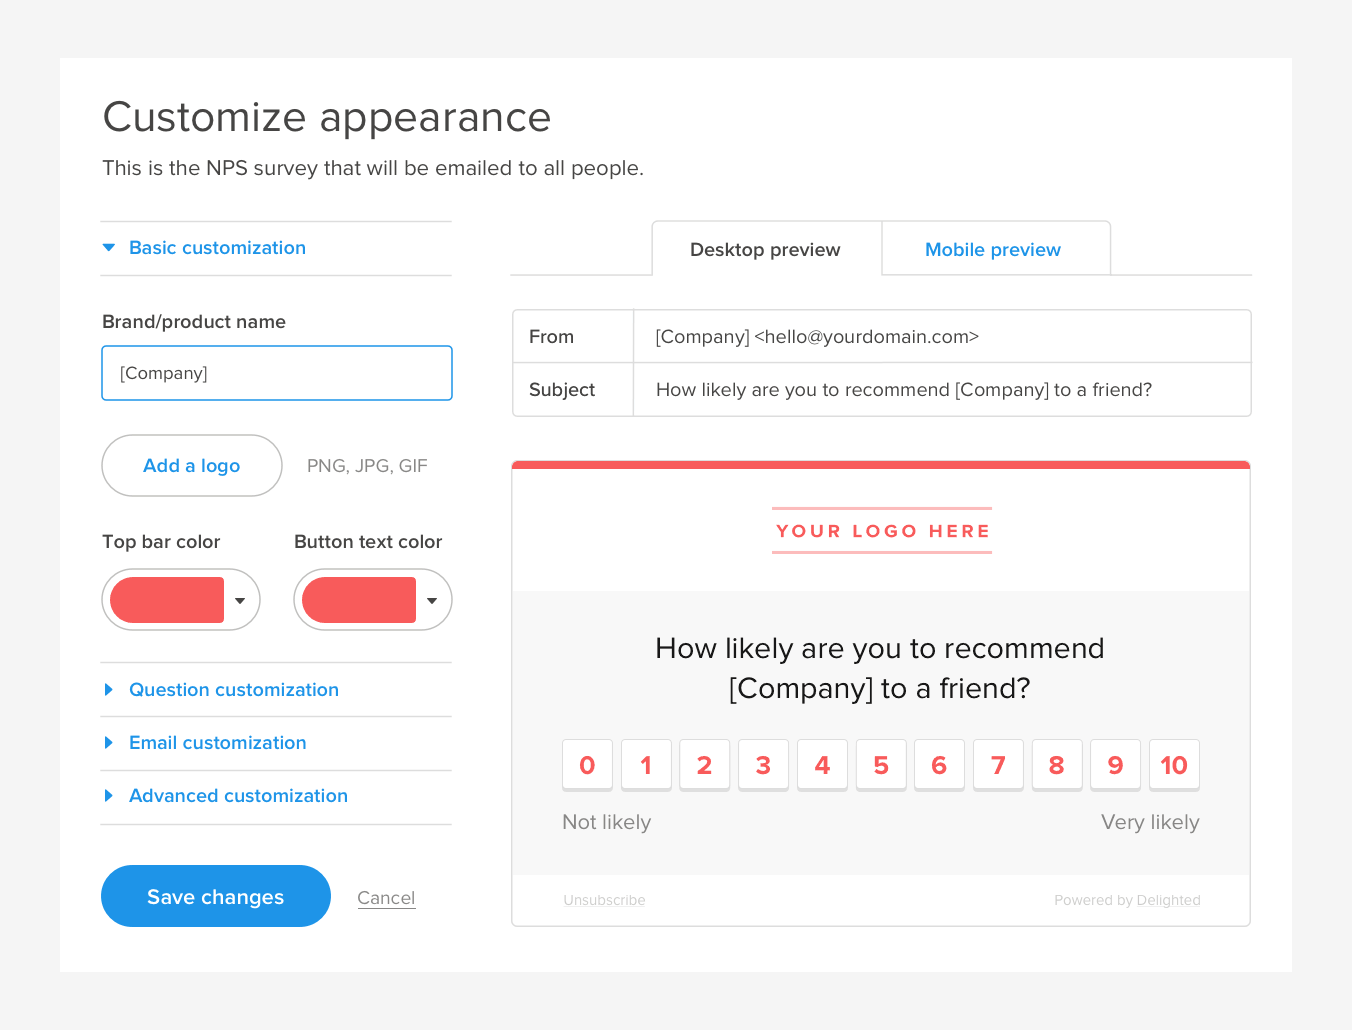The width and height of the screenshot is (1352, 1030).
Task: Cancel the appearance customization
Action: pos(386,896)
